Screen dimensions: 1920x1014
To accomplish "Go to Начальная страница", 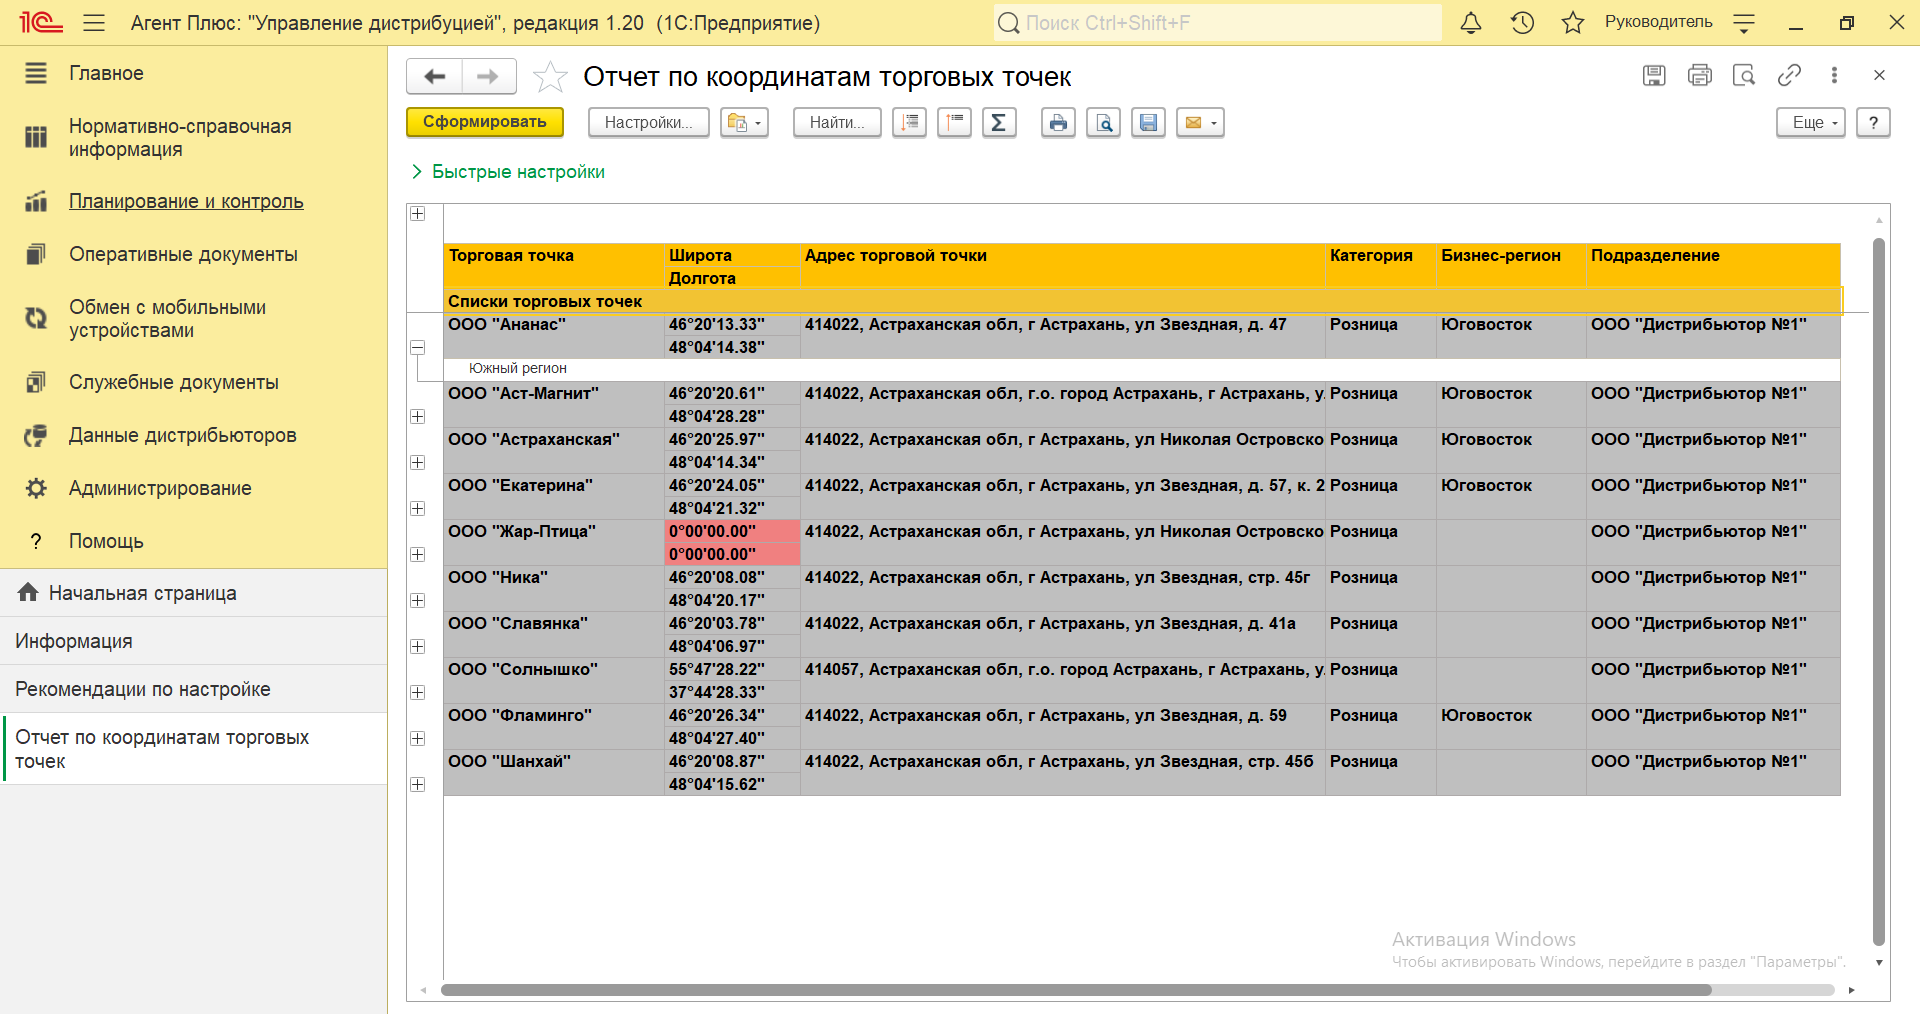I will point(193,593).
